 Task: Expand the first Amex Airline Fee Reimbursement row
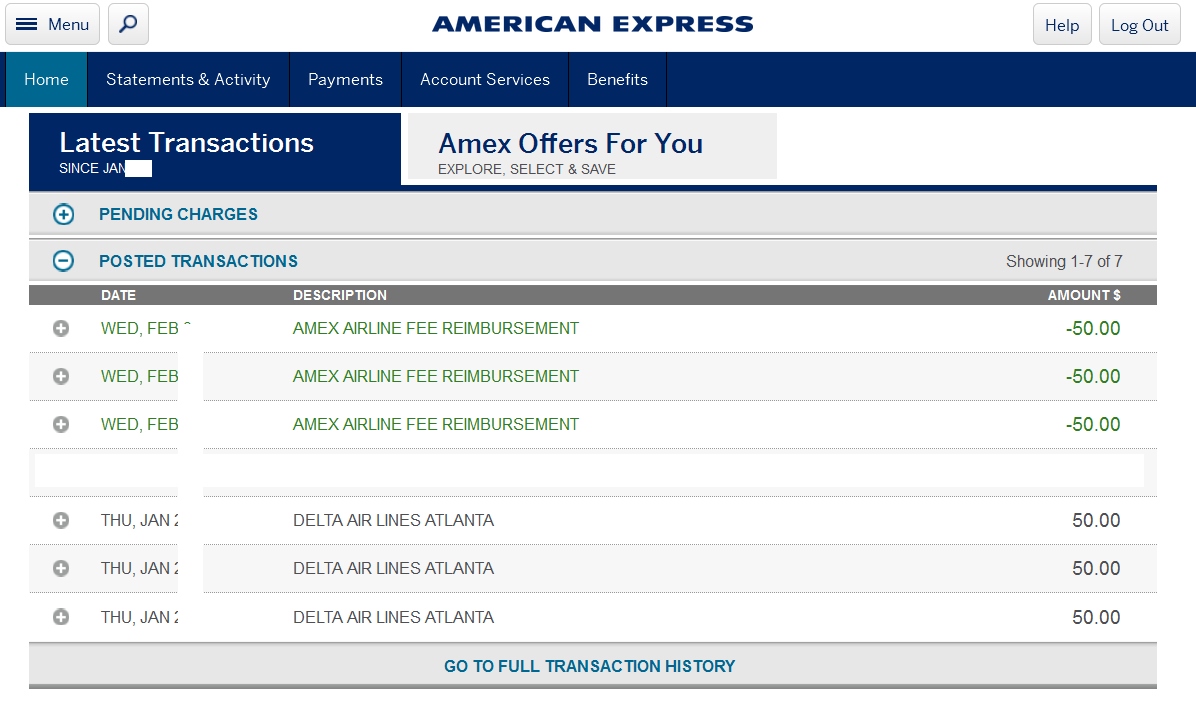(x=61, y=328)
